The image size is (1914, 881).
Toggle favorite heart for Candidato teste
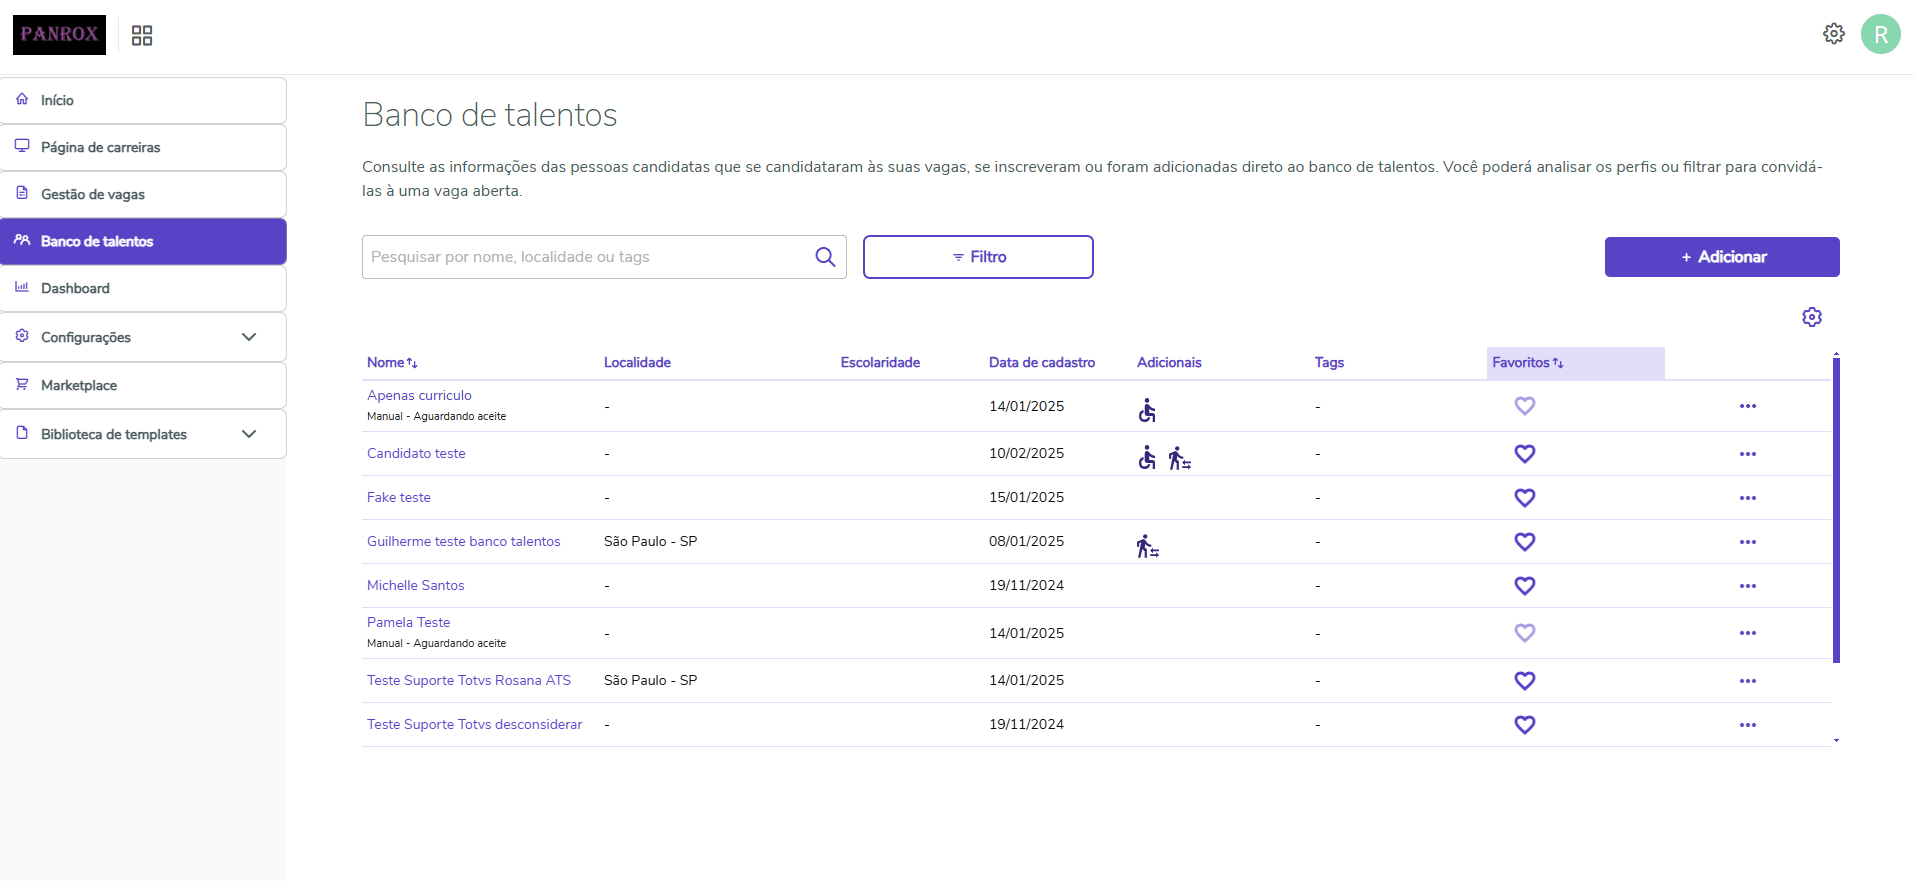(1525, 454)
